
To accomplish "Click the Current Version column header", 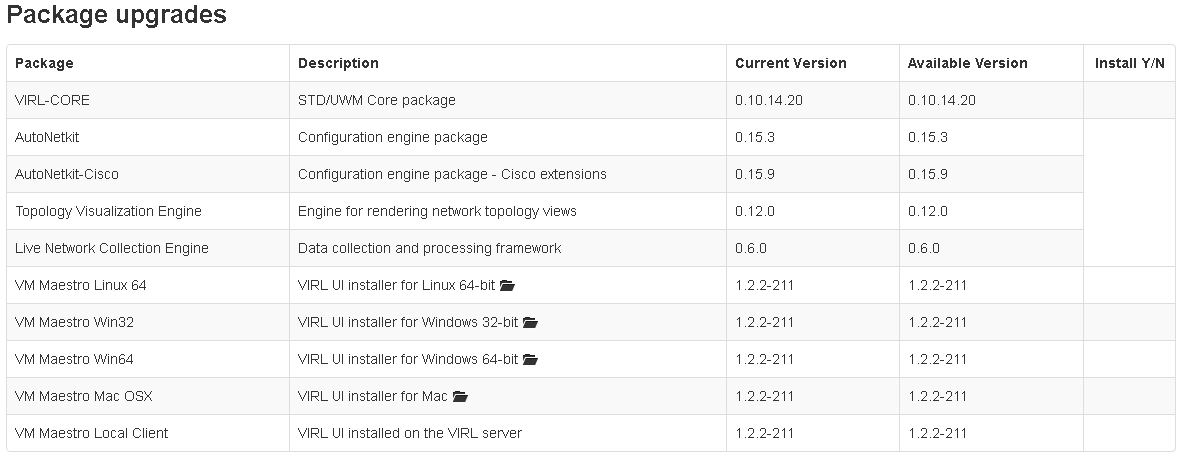I will point(791,63).
